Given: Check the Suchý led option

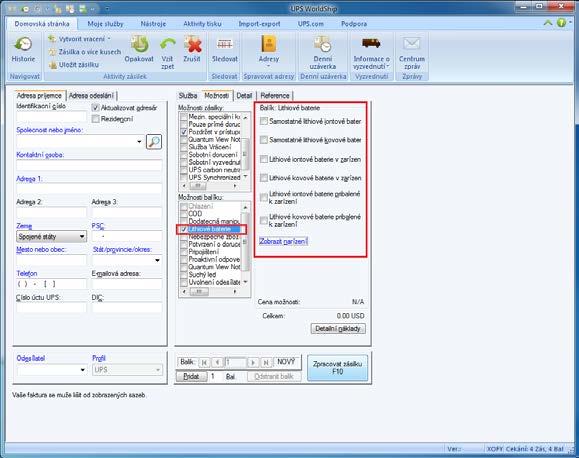Looking at the screenshot, I should (184, 275).
